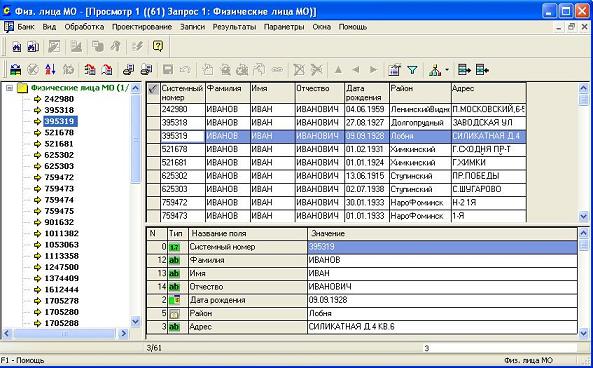This screenshot has width=593, height=368.
Task: Click the properties sheet icon before the funnel
Action: tap(394, 70)
